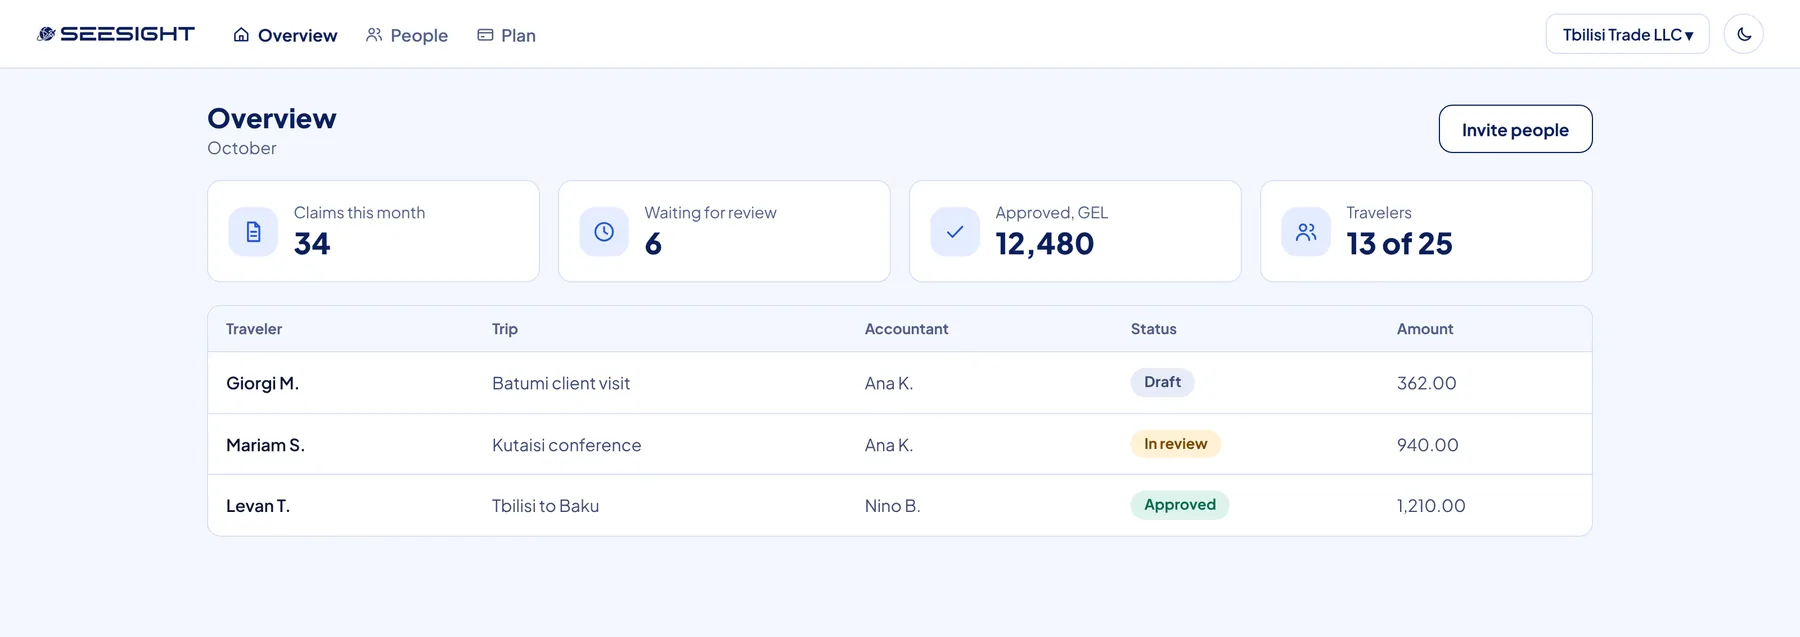This screenshot has height=637, width=1800.
Task: Open the Overview tab
Action: [286, 35]
